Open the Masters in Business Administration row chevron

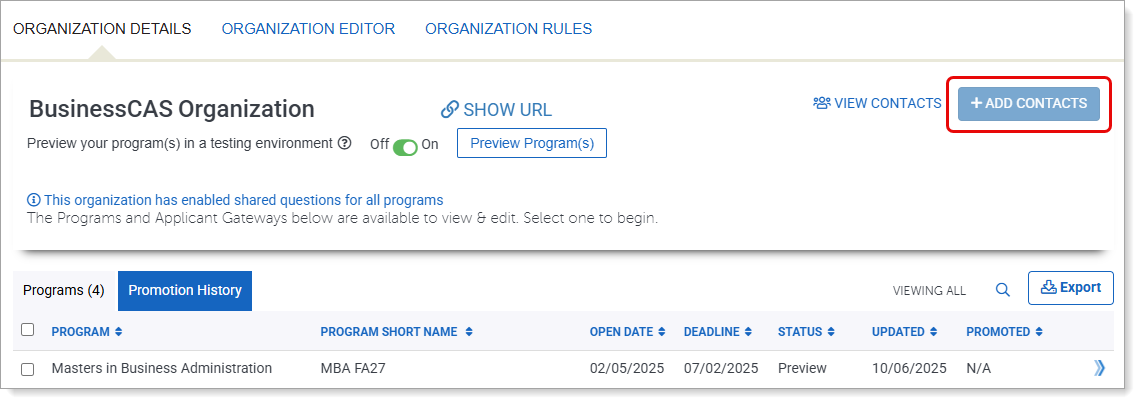[x=1100, y=368]
